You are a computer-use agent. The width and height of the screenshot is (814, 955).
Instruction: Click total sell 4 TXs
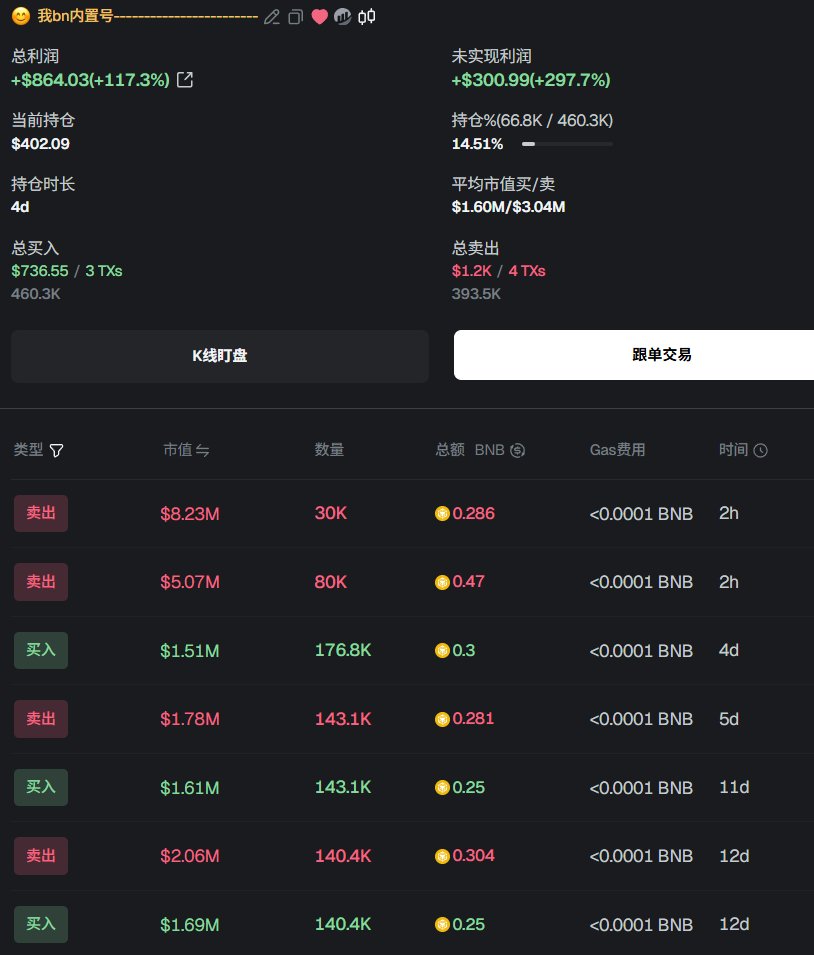click(527, 271)
